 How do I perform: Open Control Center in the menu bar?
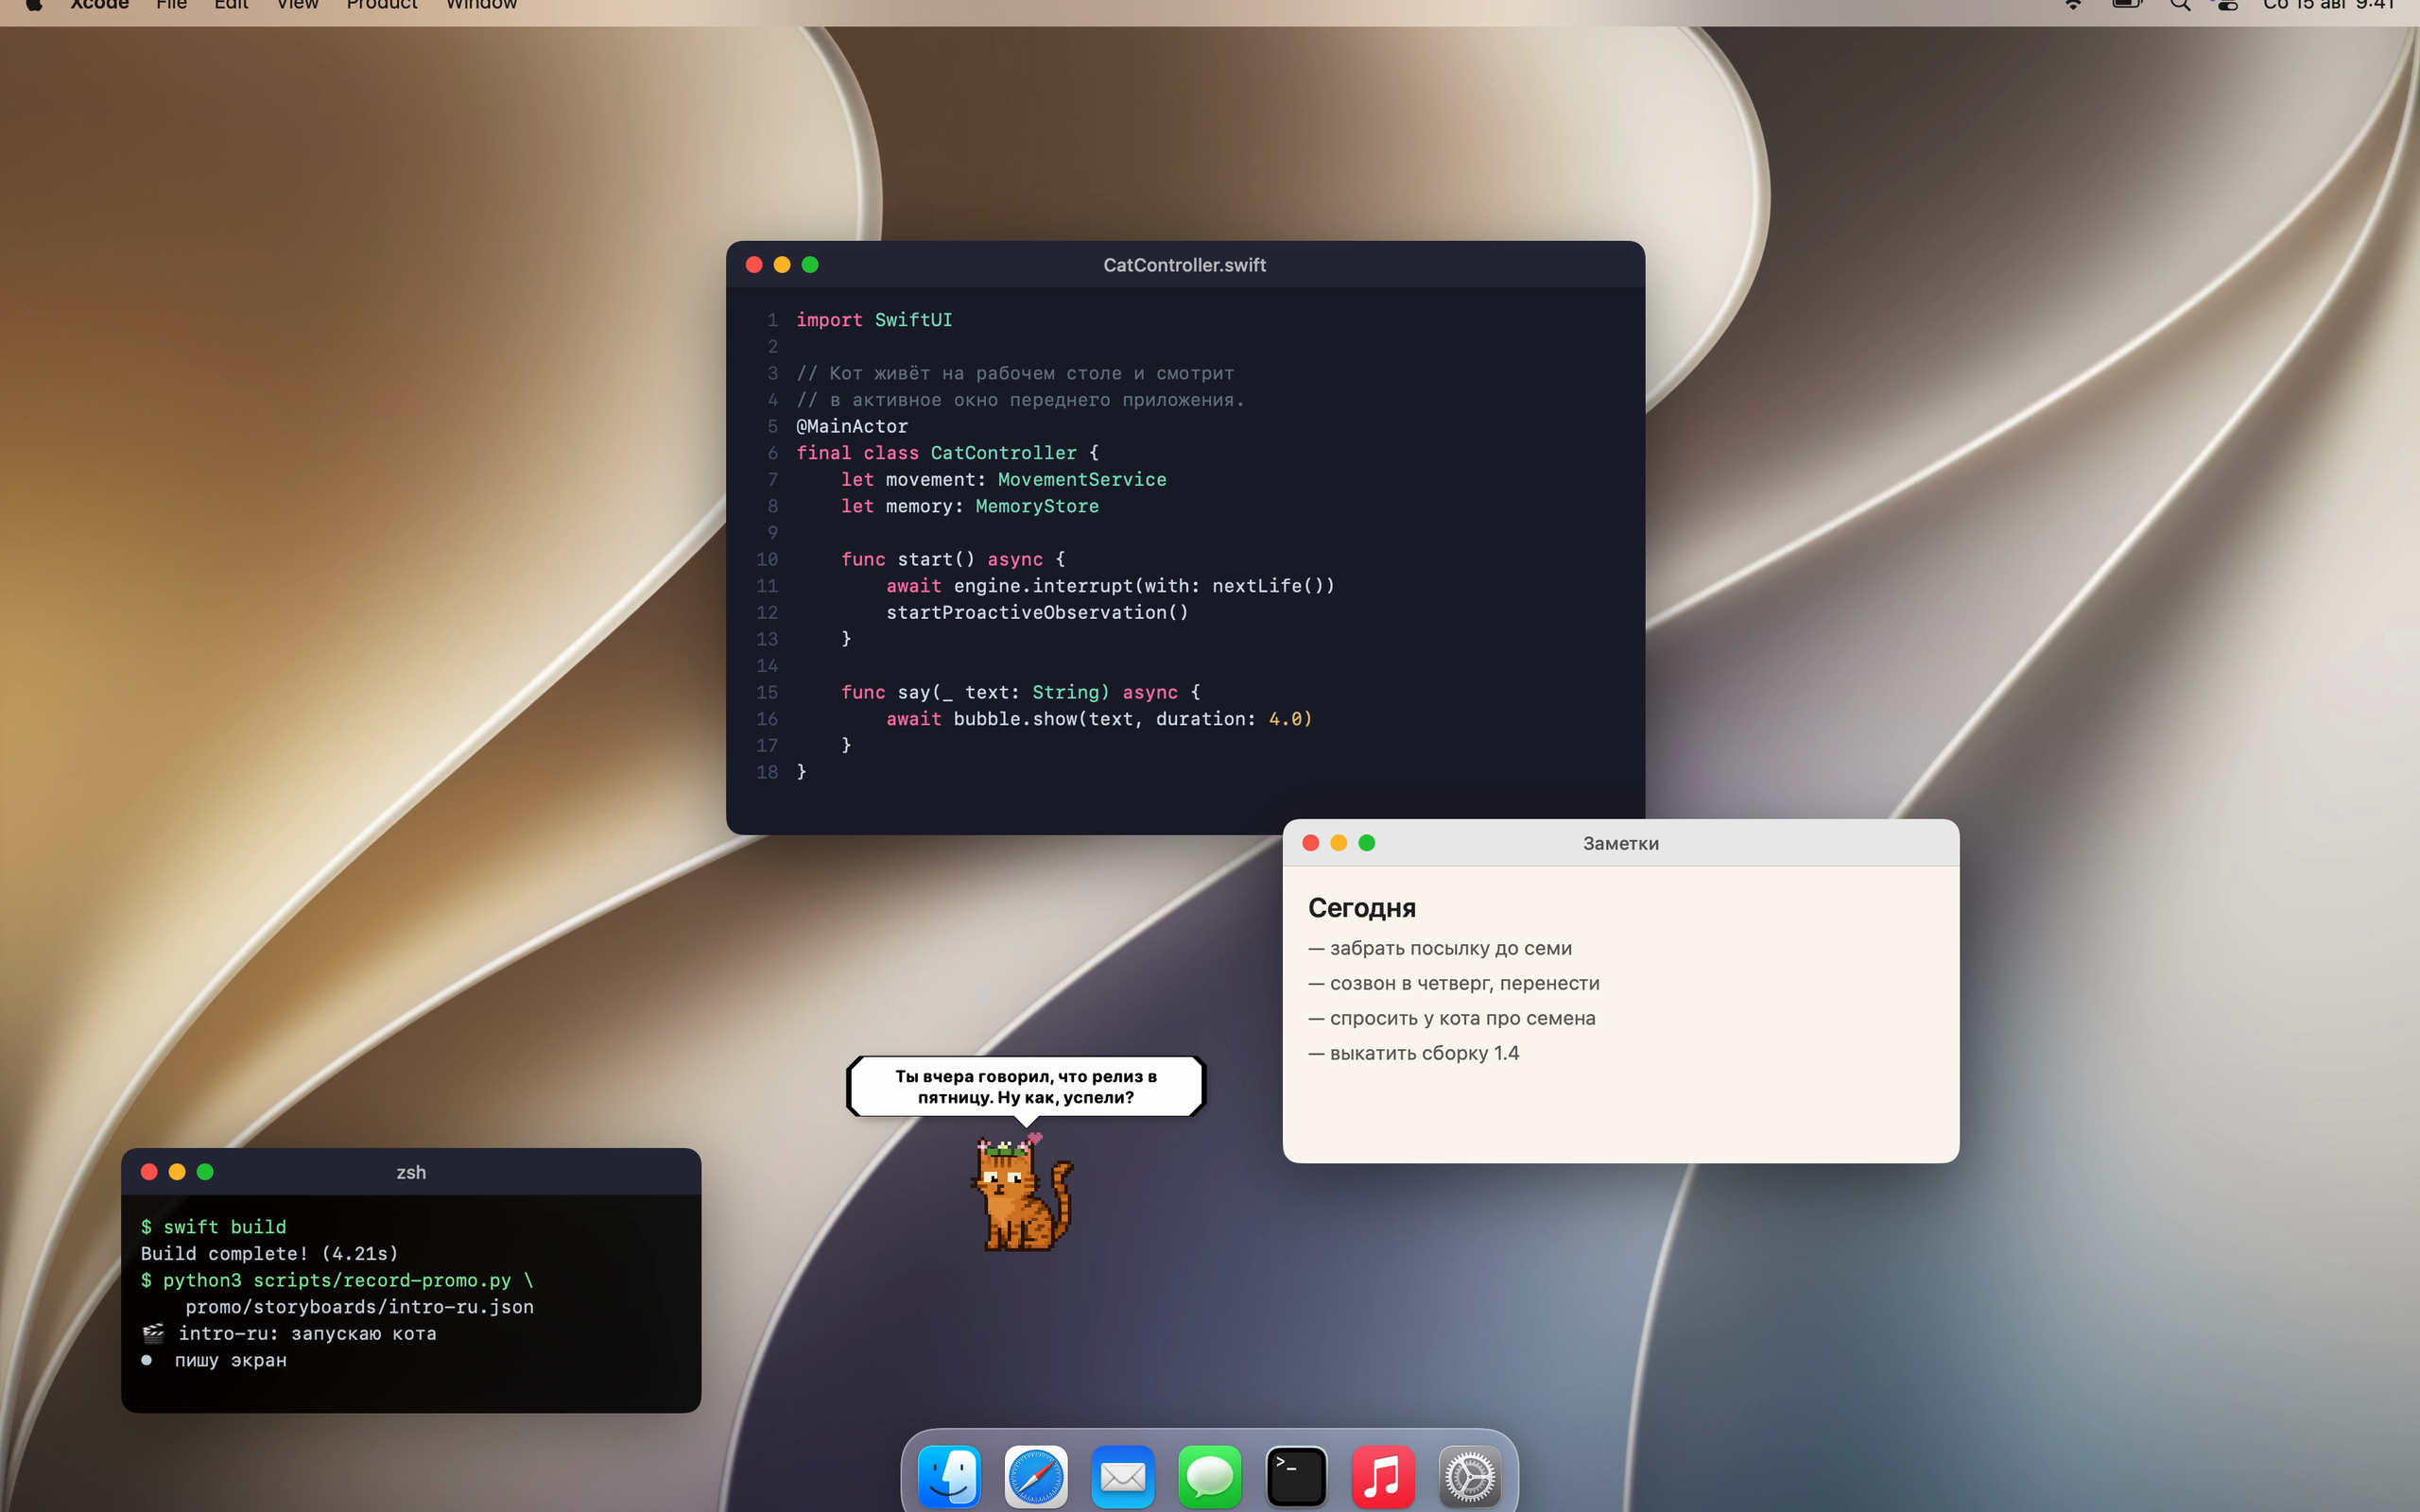(2227, 5)
